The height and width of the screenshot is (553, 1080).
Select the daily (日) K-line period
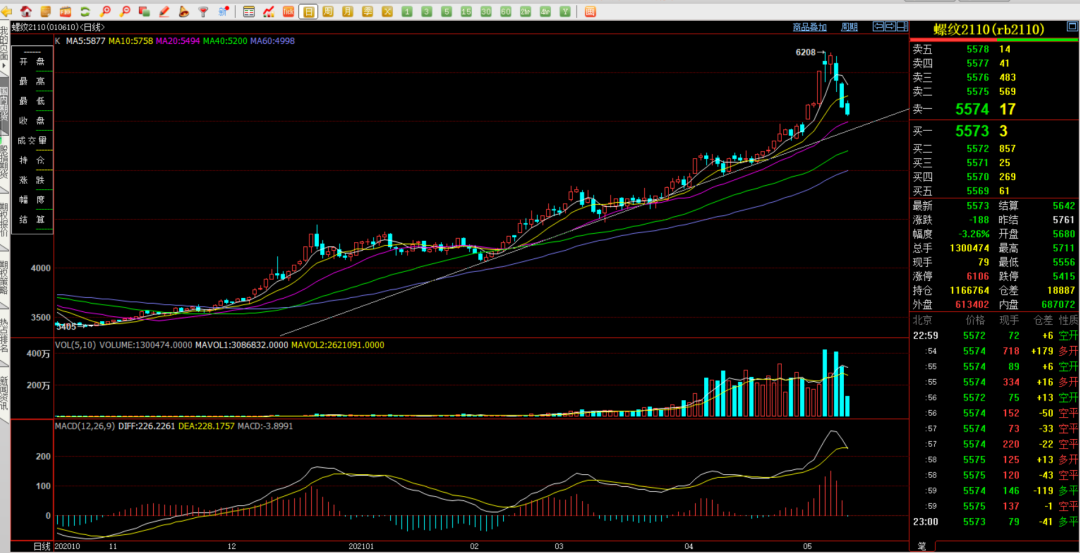pyautogui.click(x=309, y=11)
